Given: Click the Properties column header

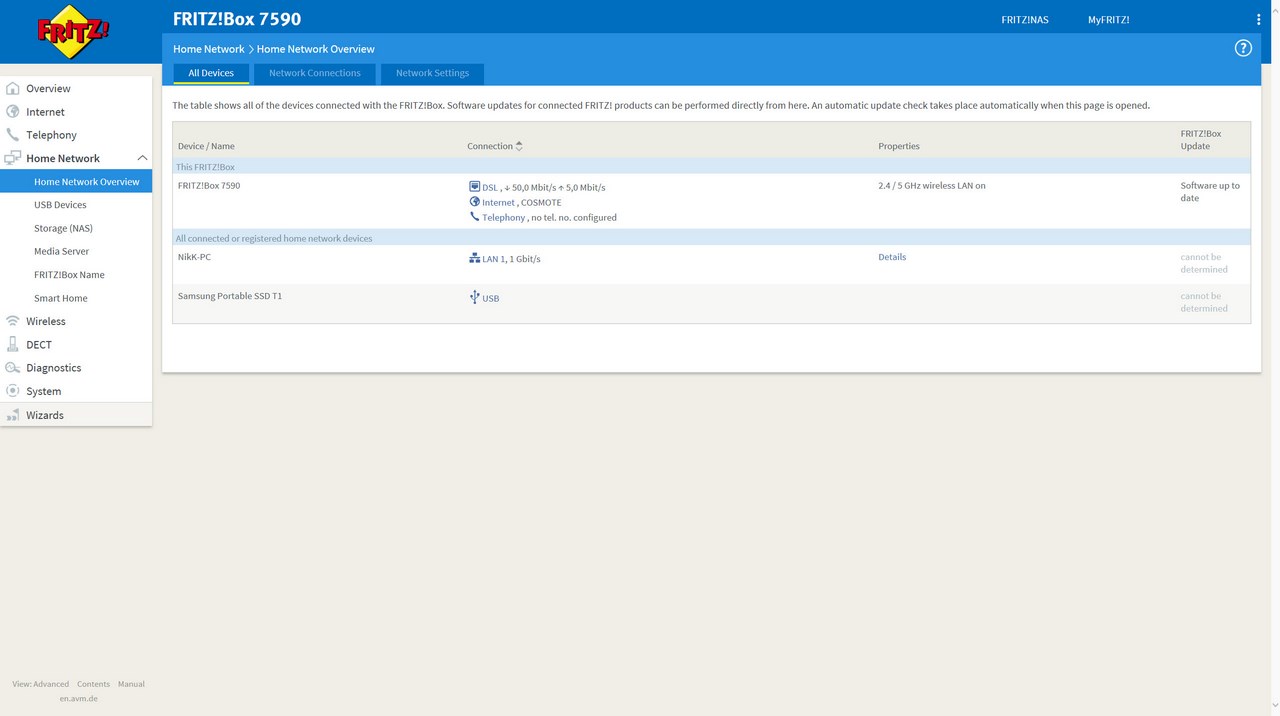Looking at the screenshot, I should click(899, 146).
